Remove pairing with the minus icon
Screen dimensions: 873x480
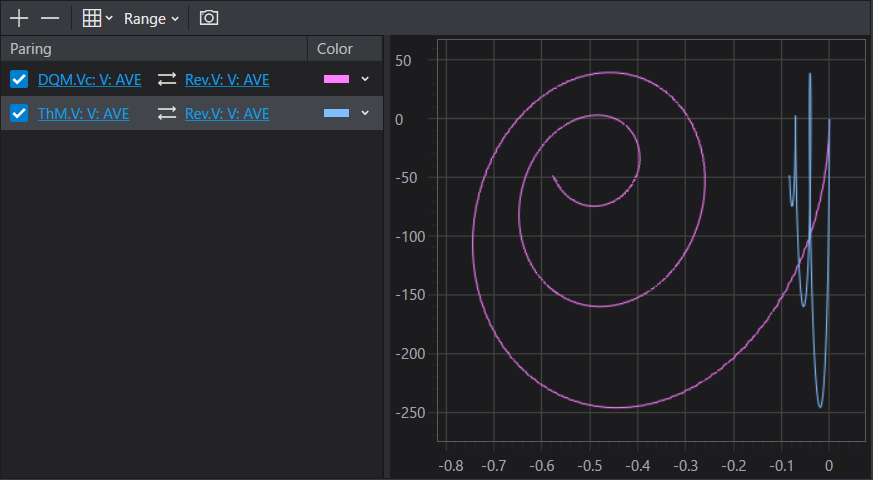pos(50,18)
